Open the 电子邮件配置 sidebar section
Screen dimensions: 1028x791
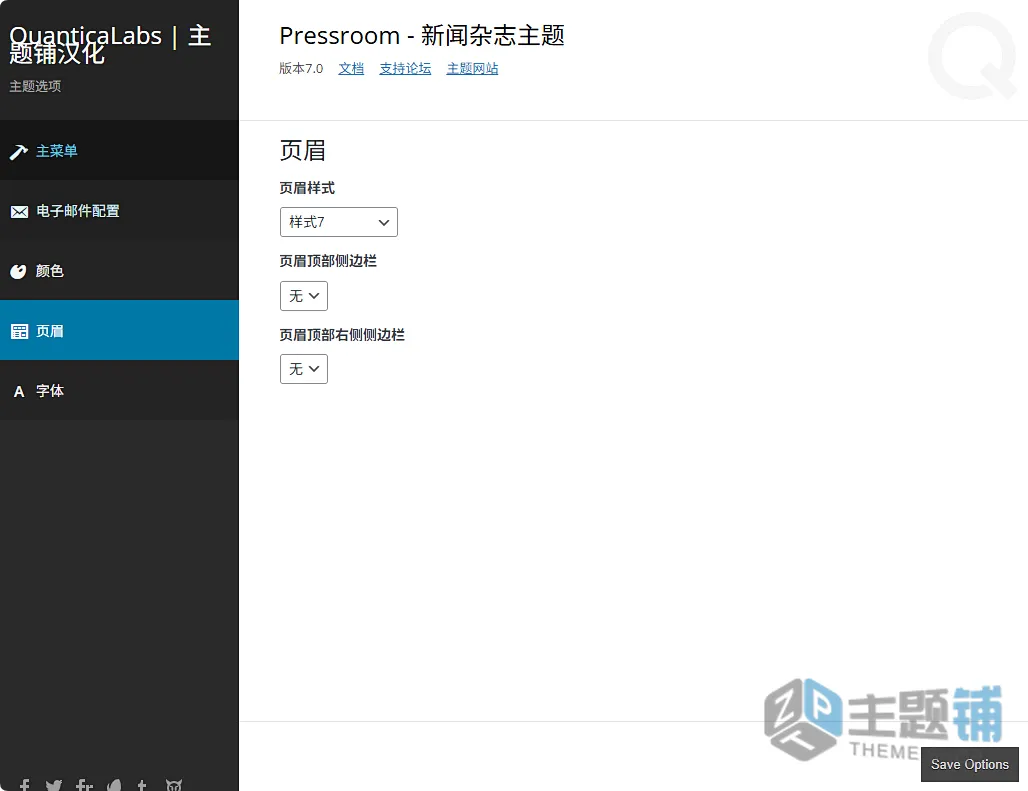click(x=119, y=211)
